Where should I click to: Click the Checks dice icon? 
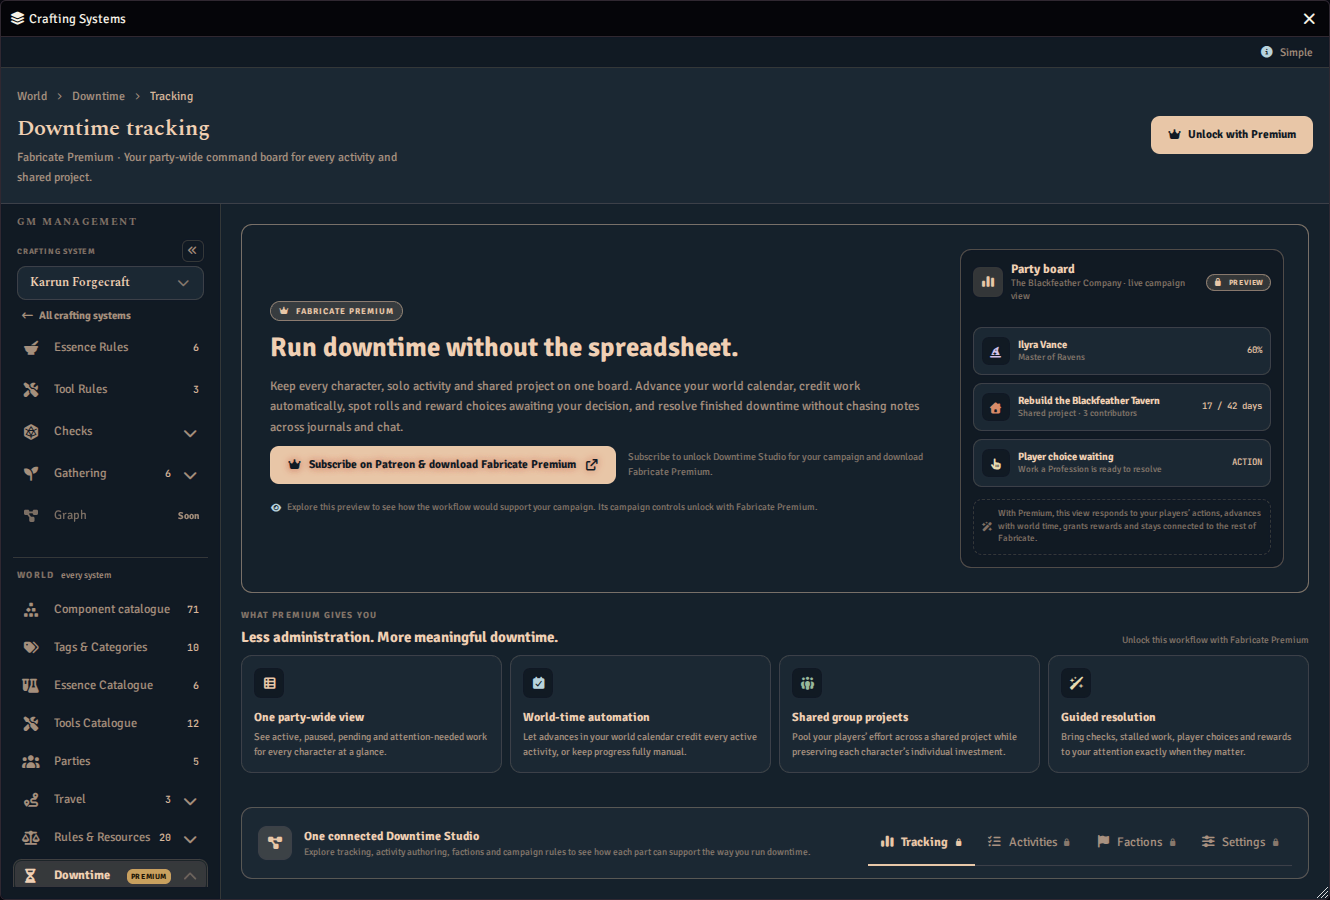pos(31,432)
